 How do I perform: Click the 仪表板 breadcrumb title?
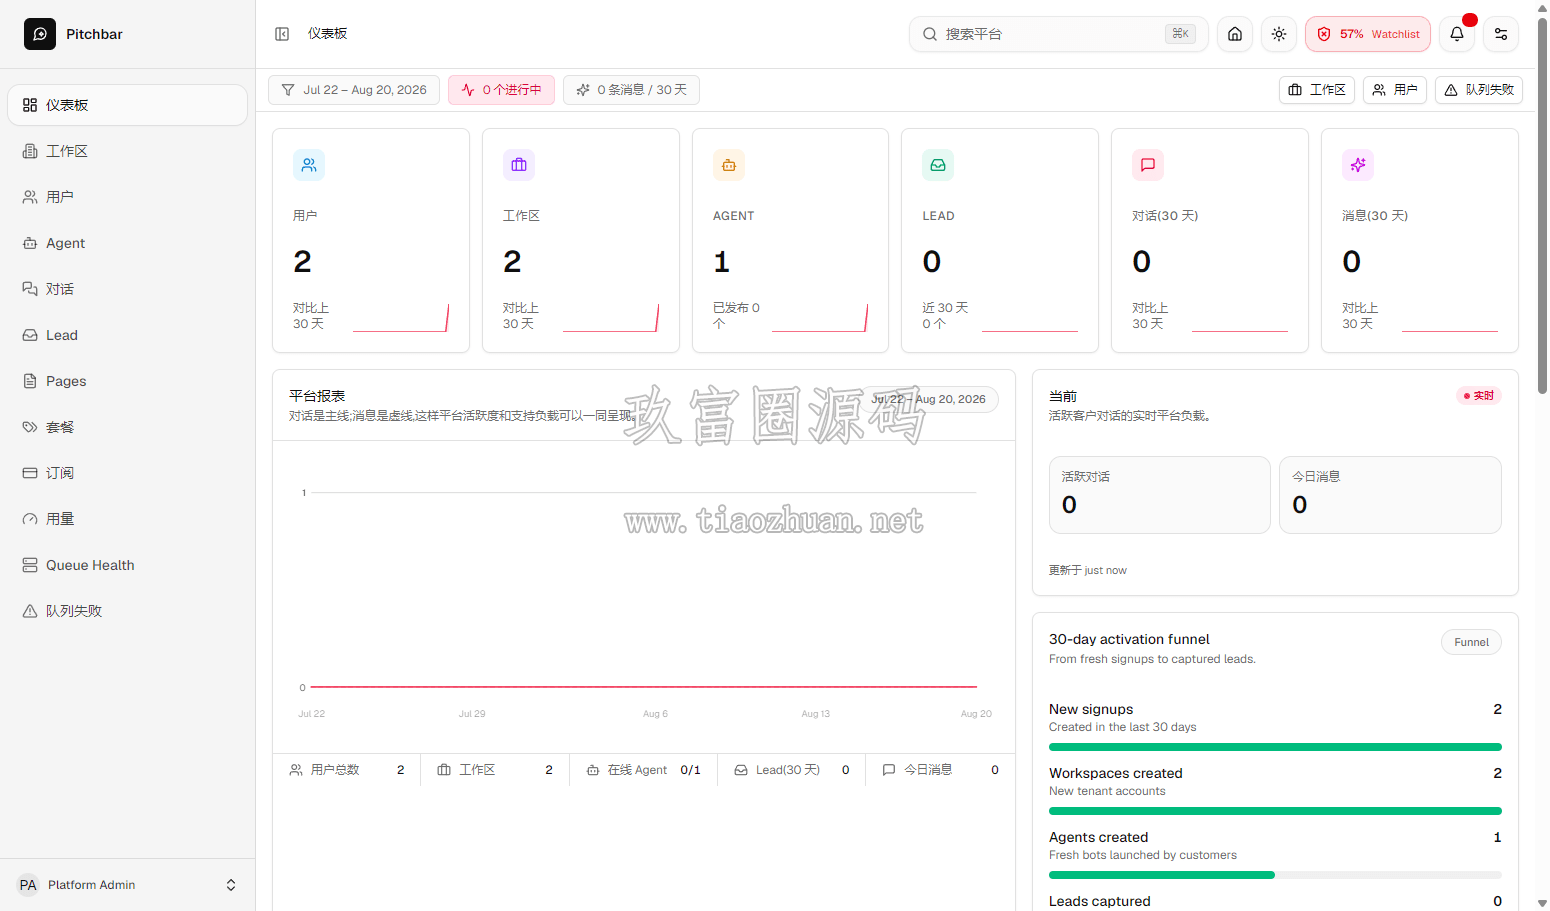tap(328, 34)
